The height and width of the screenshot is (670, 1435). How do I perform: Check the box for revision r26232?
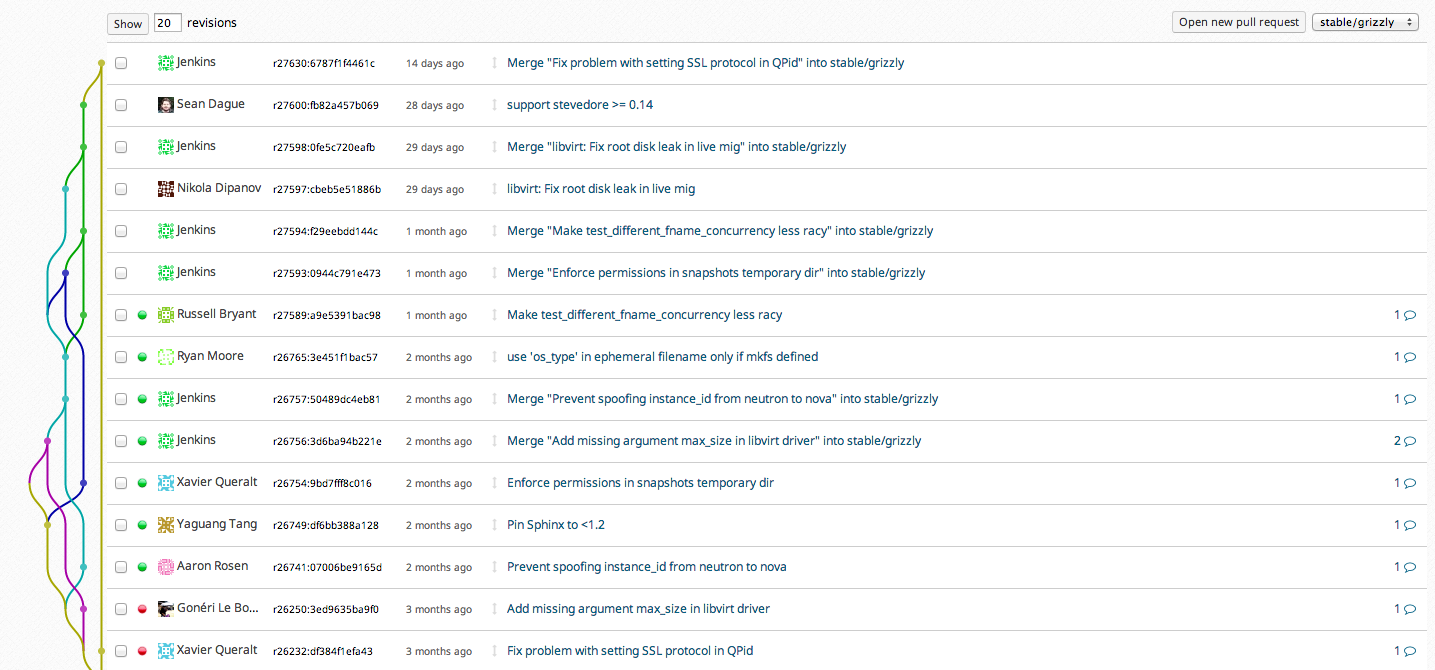click(121, 651)
